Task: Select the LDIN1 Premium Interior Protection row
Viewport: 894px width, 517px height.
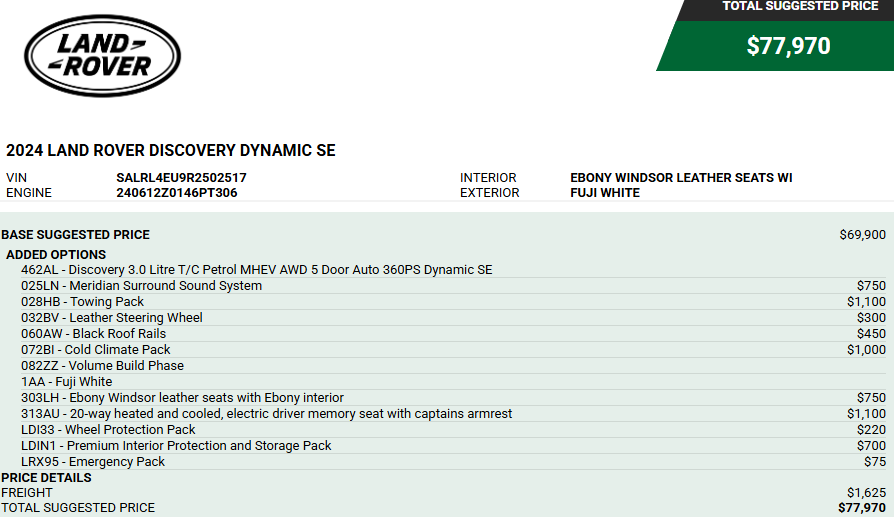Action: tap(453, 445)
